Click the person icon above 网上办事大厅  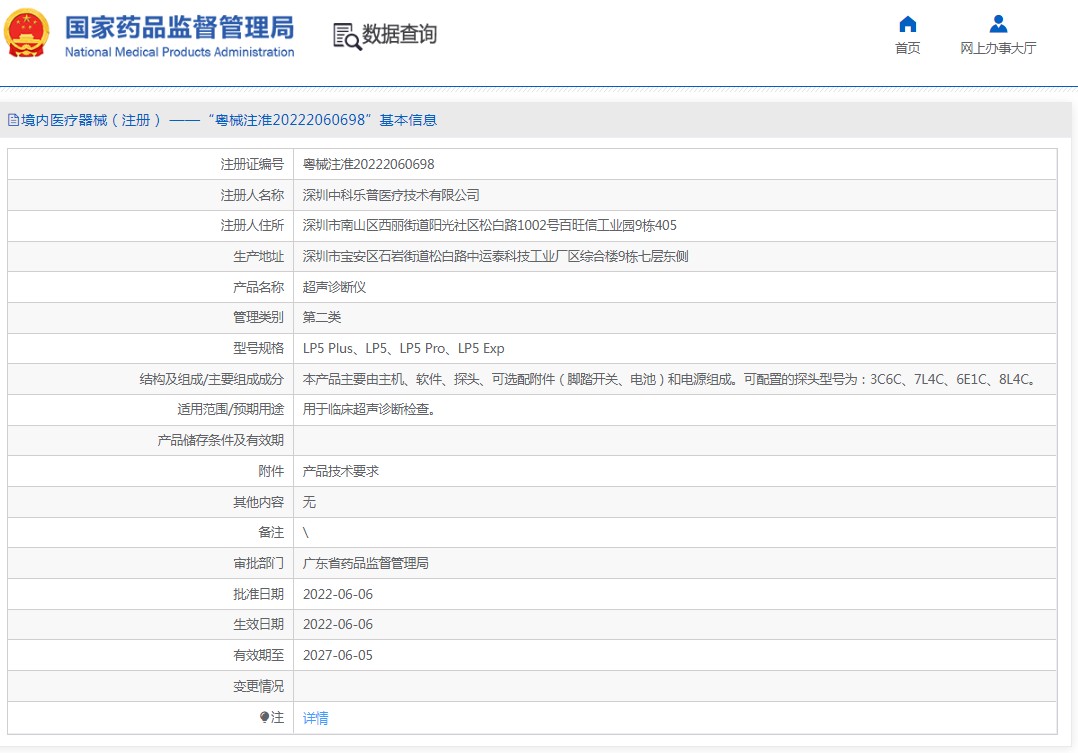[x=997, y=24]
